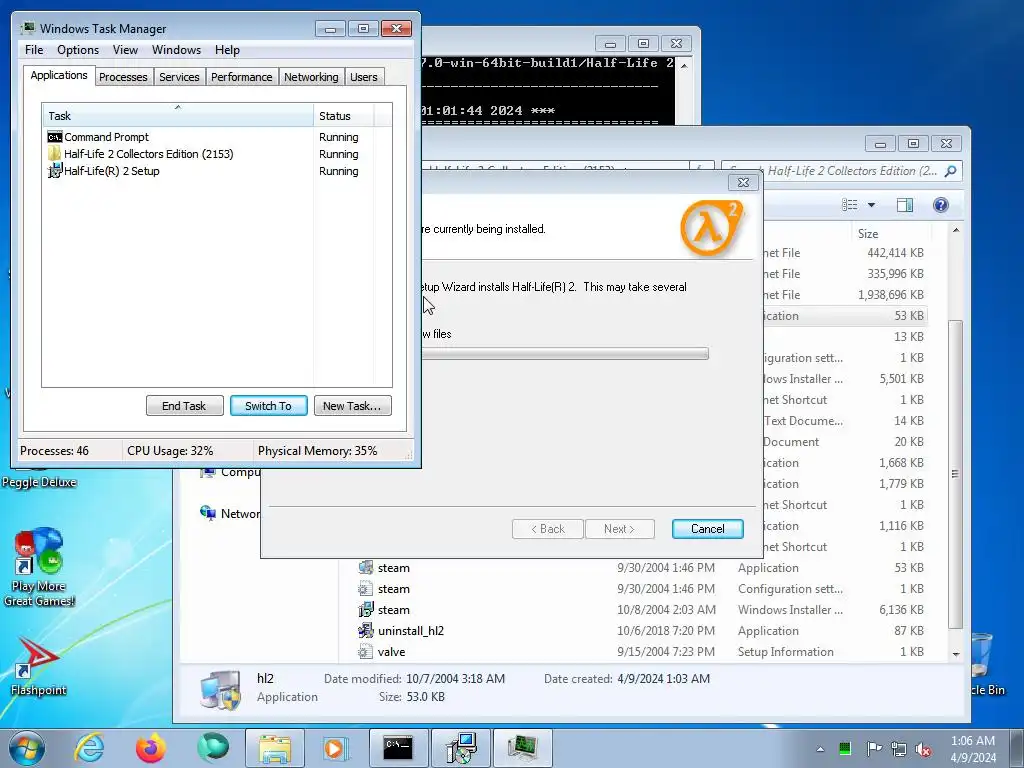Click the Explorer vertical scrollbar thumb
Viewport: 1024px width, 768px height.
[x=956, y=474]
